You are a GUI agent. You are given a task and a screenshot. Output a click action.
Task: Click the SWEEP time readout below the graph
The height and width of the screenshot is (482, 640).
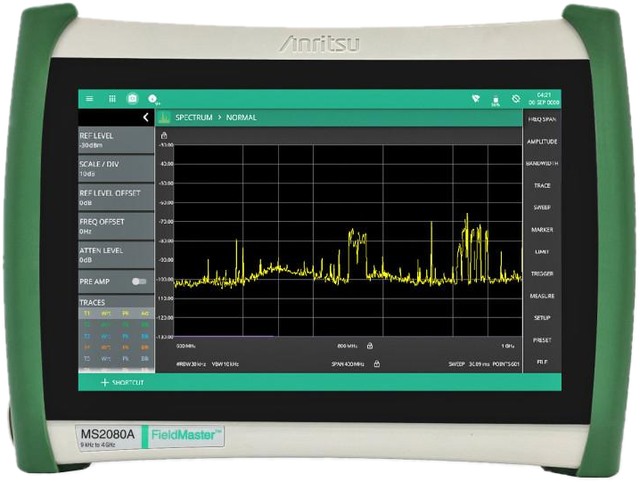click(469, 364)
